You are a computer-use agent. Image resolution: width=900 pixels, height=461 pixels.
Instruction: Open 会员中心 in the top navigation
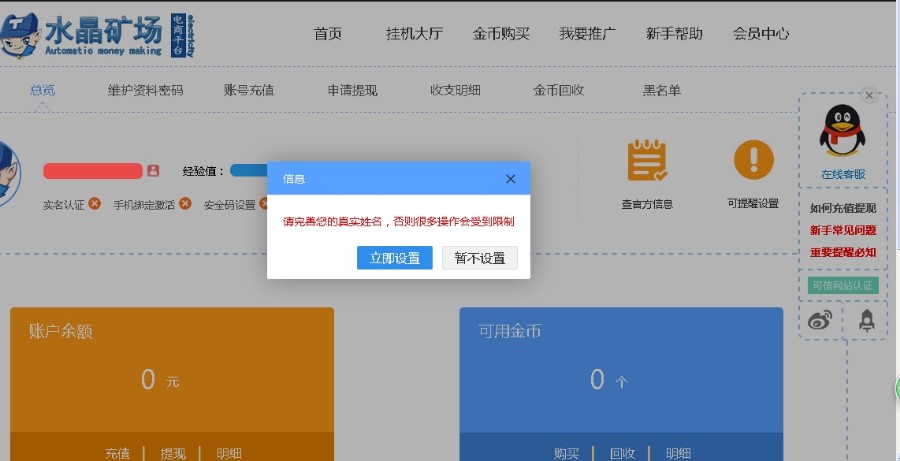click(761, 34)
